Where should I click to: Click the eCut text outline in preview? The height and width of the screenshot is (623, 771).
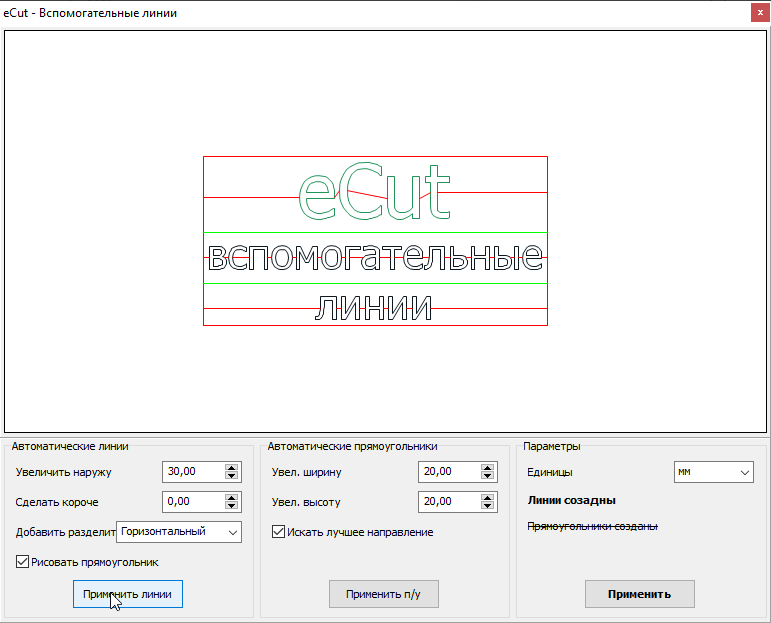[x=374, y=191]
